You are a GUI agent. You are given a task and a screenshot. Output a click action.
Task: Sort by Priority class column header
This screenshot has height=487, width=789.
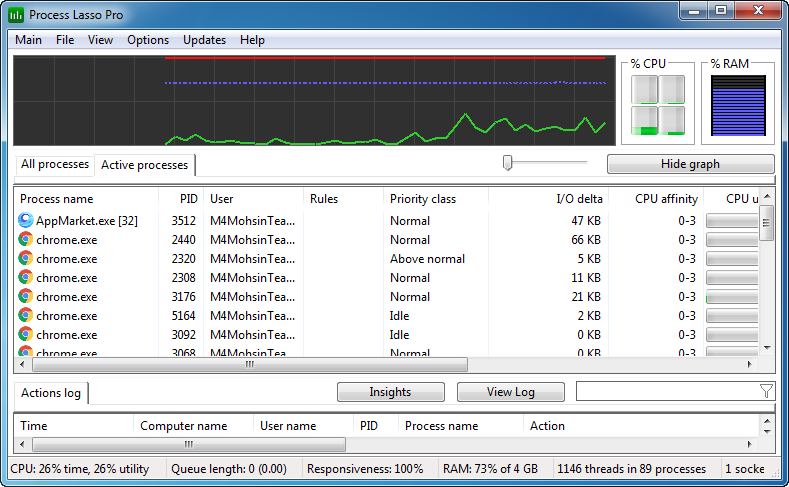pos(436,199)
